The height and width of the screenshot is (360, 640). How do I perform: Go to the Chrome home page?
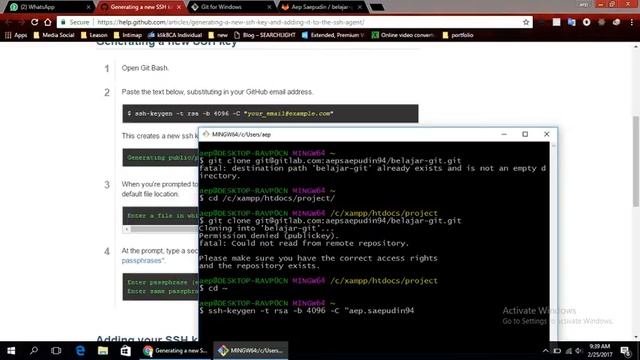(x=48, y=22)
